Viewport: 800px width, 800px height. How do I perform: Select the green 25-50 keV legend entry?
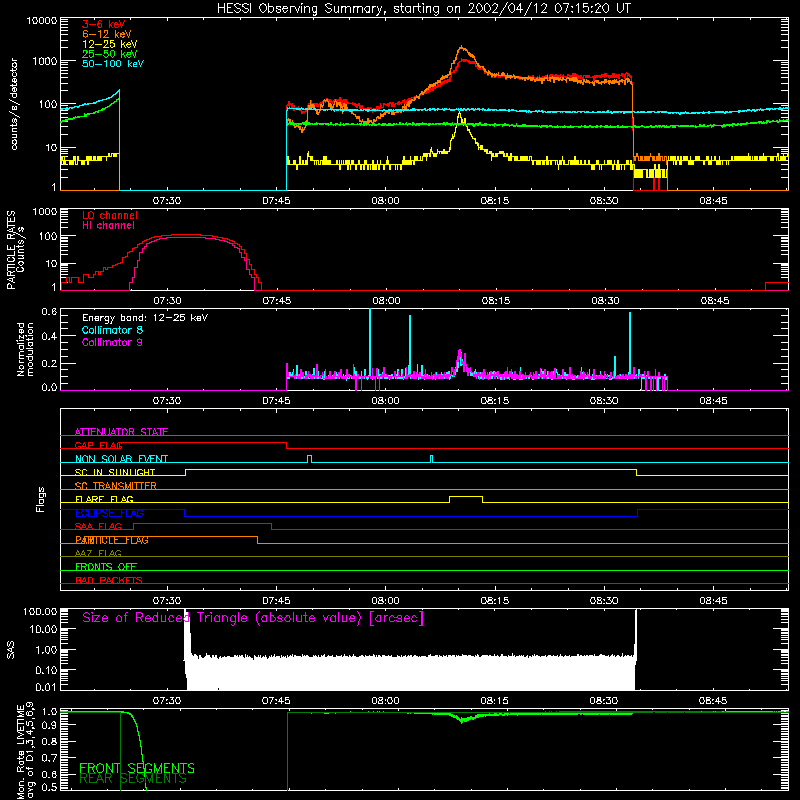[110, 54]
